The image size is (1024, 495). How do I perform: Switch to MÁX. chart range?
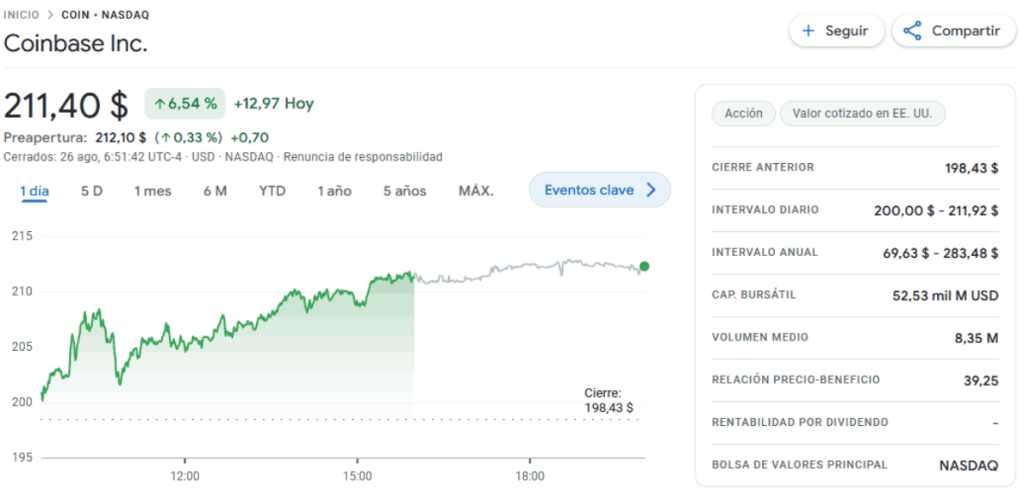(x=476, y=191)
